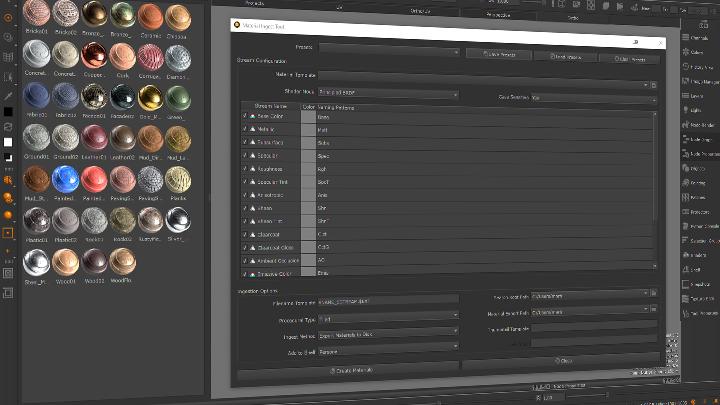Uncheck the Base Color stream checkbox
Viewport: 720px width, 405px height.
click(245, 117)
